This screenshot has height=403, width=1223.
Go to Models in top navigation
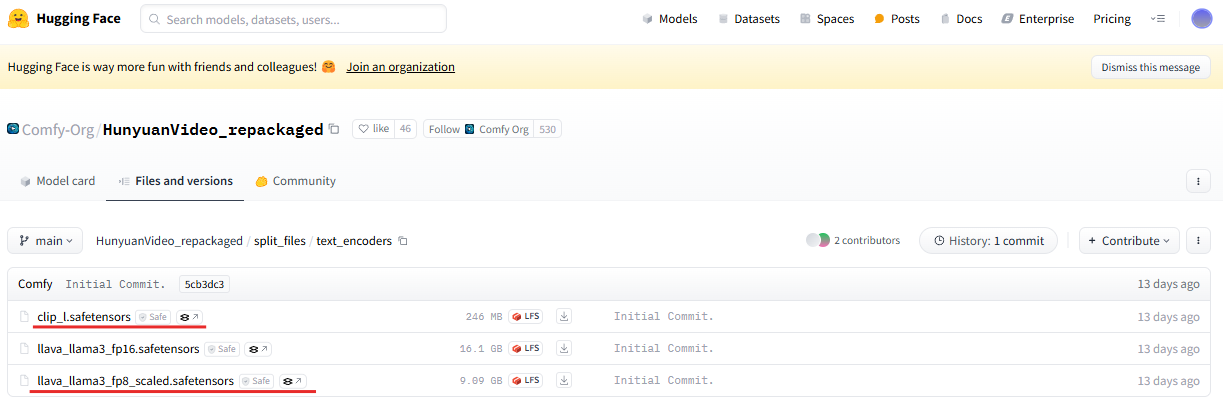coord(670,19)
